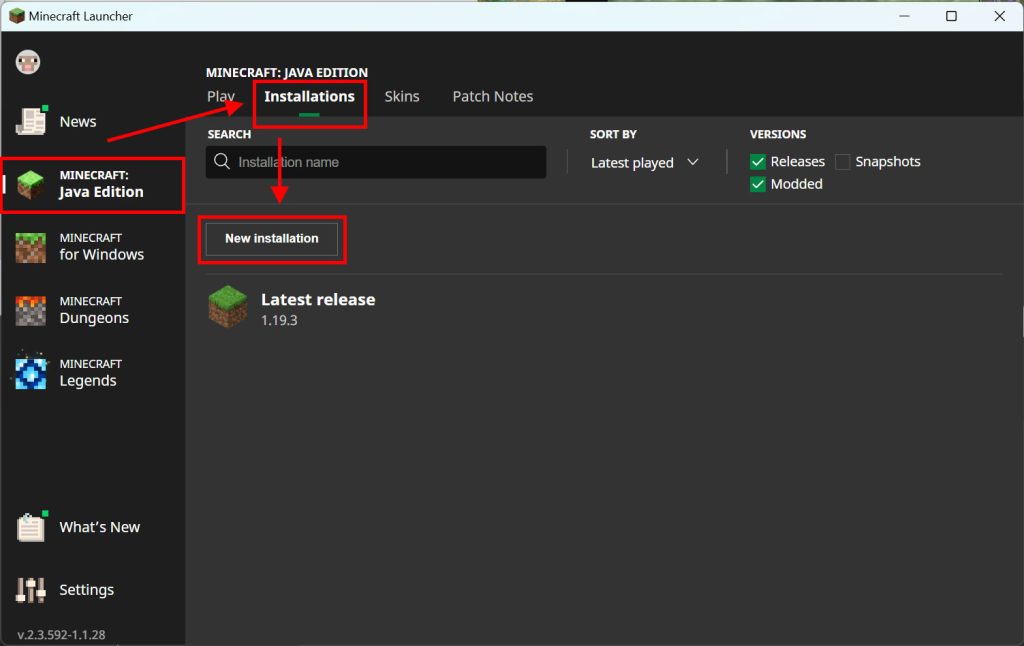
Task: Open Minecraft Dungeons icon
Action: [31, 310]
